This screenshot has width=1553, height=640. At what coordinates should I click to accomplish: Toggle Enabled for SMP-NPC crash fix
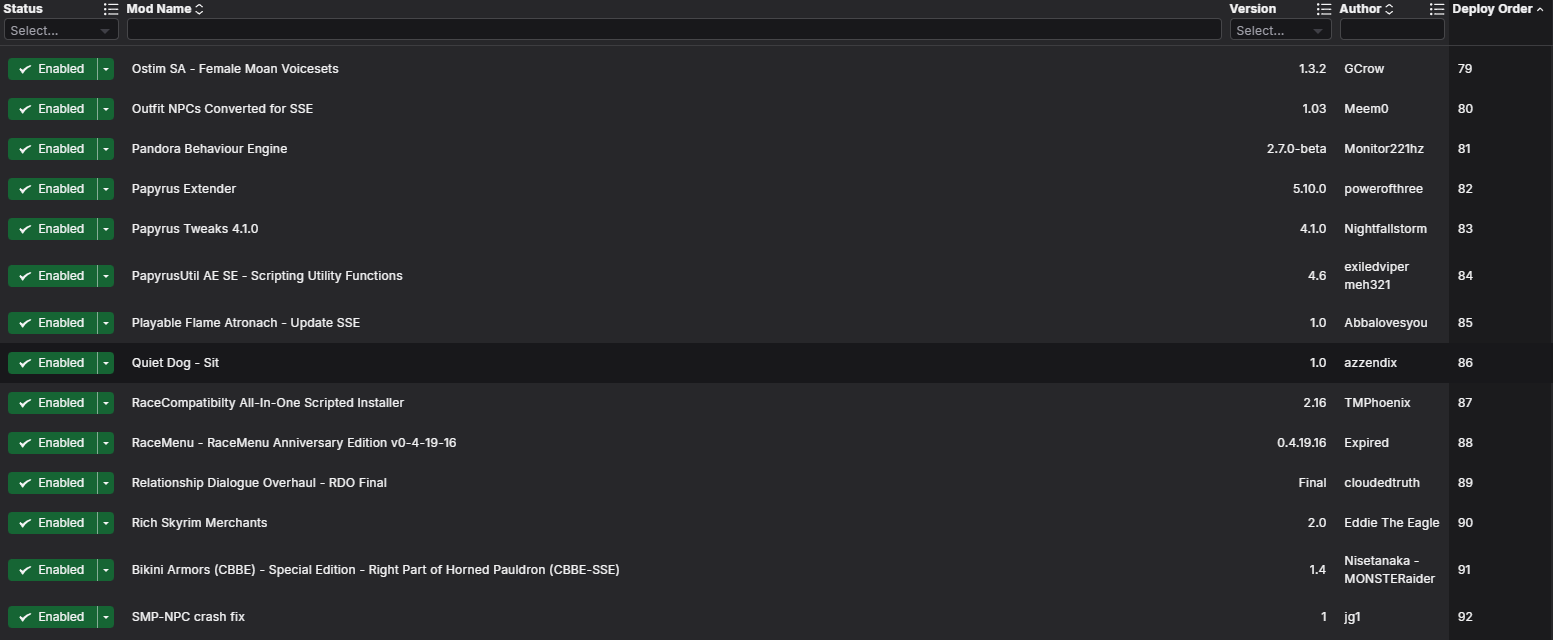tap(52, 617)
